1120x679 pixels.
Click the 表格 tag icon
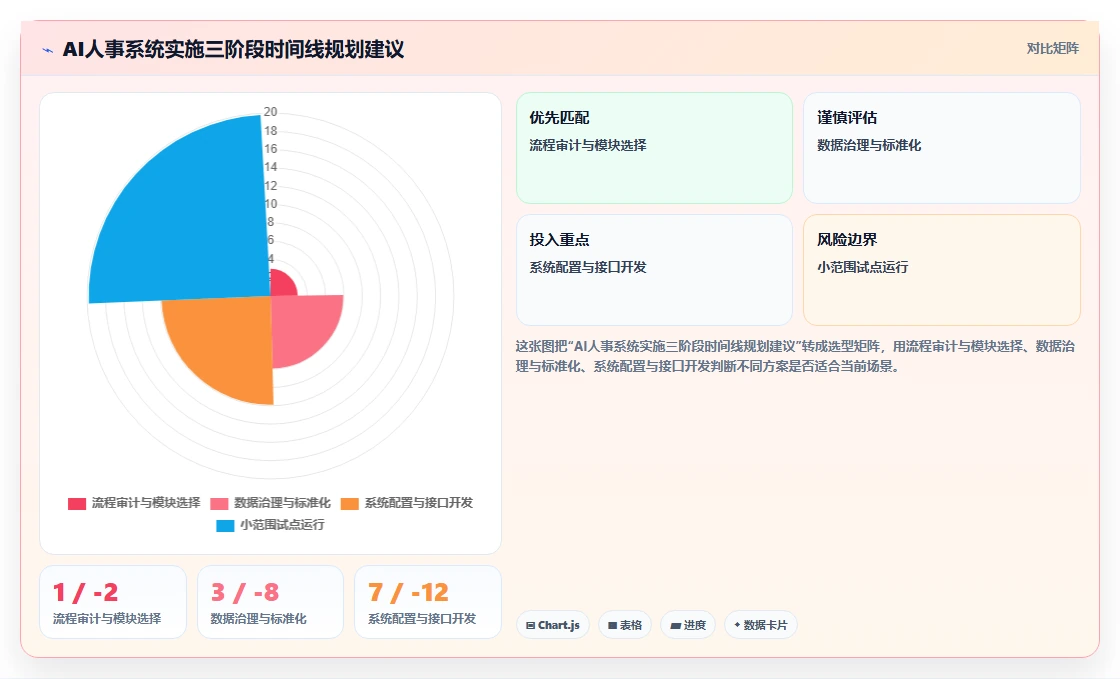pyautogui.click(x=612, y=625)
